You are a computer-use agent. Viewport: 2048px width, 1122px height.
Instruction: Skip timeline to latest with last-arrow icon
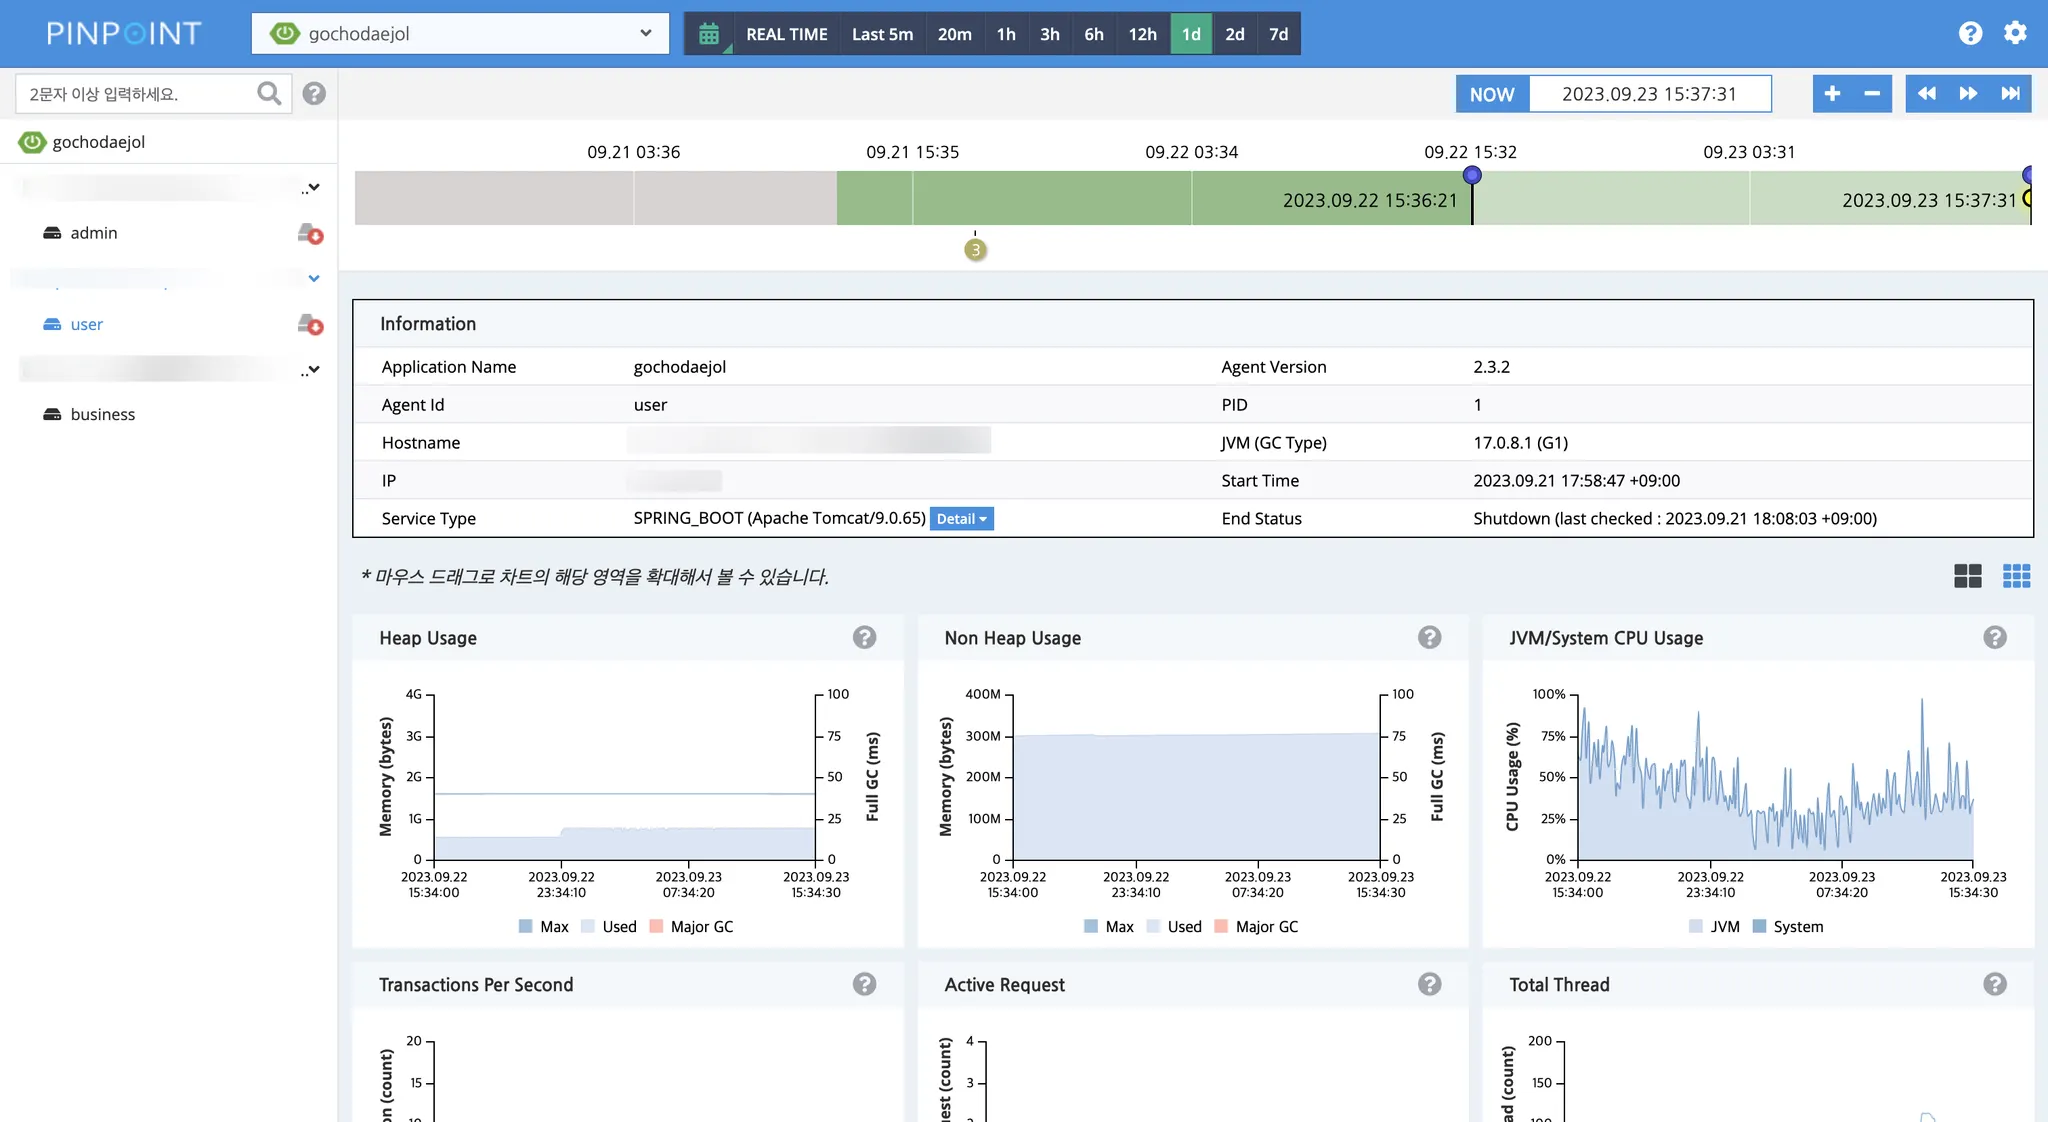2010,94
